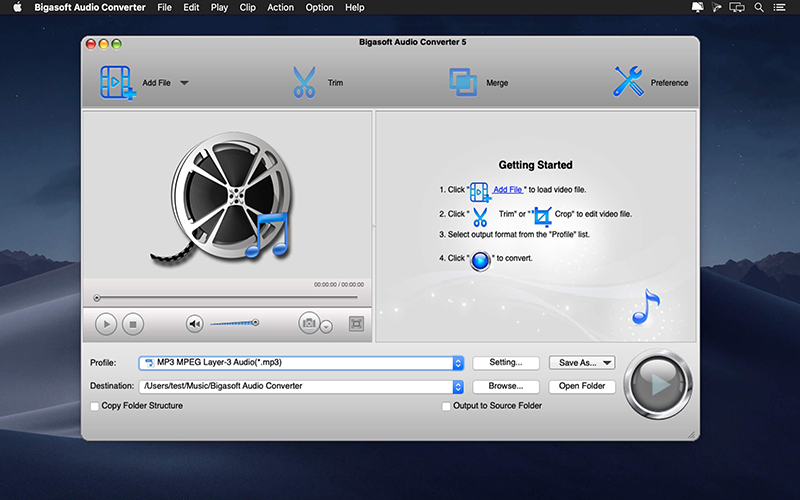
Task: Expand the Destination path dropdown arrows
Action: pos(458,387)
